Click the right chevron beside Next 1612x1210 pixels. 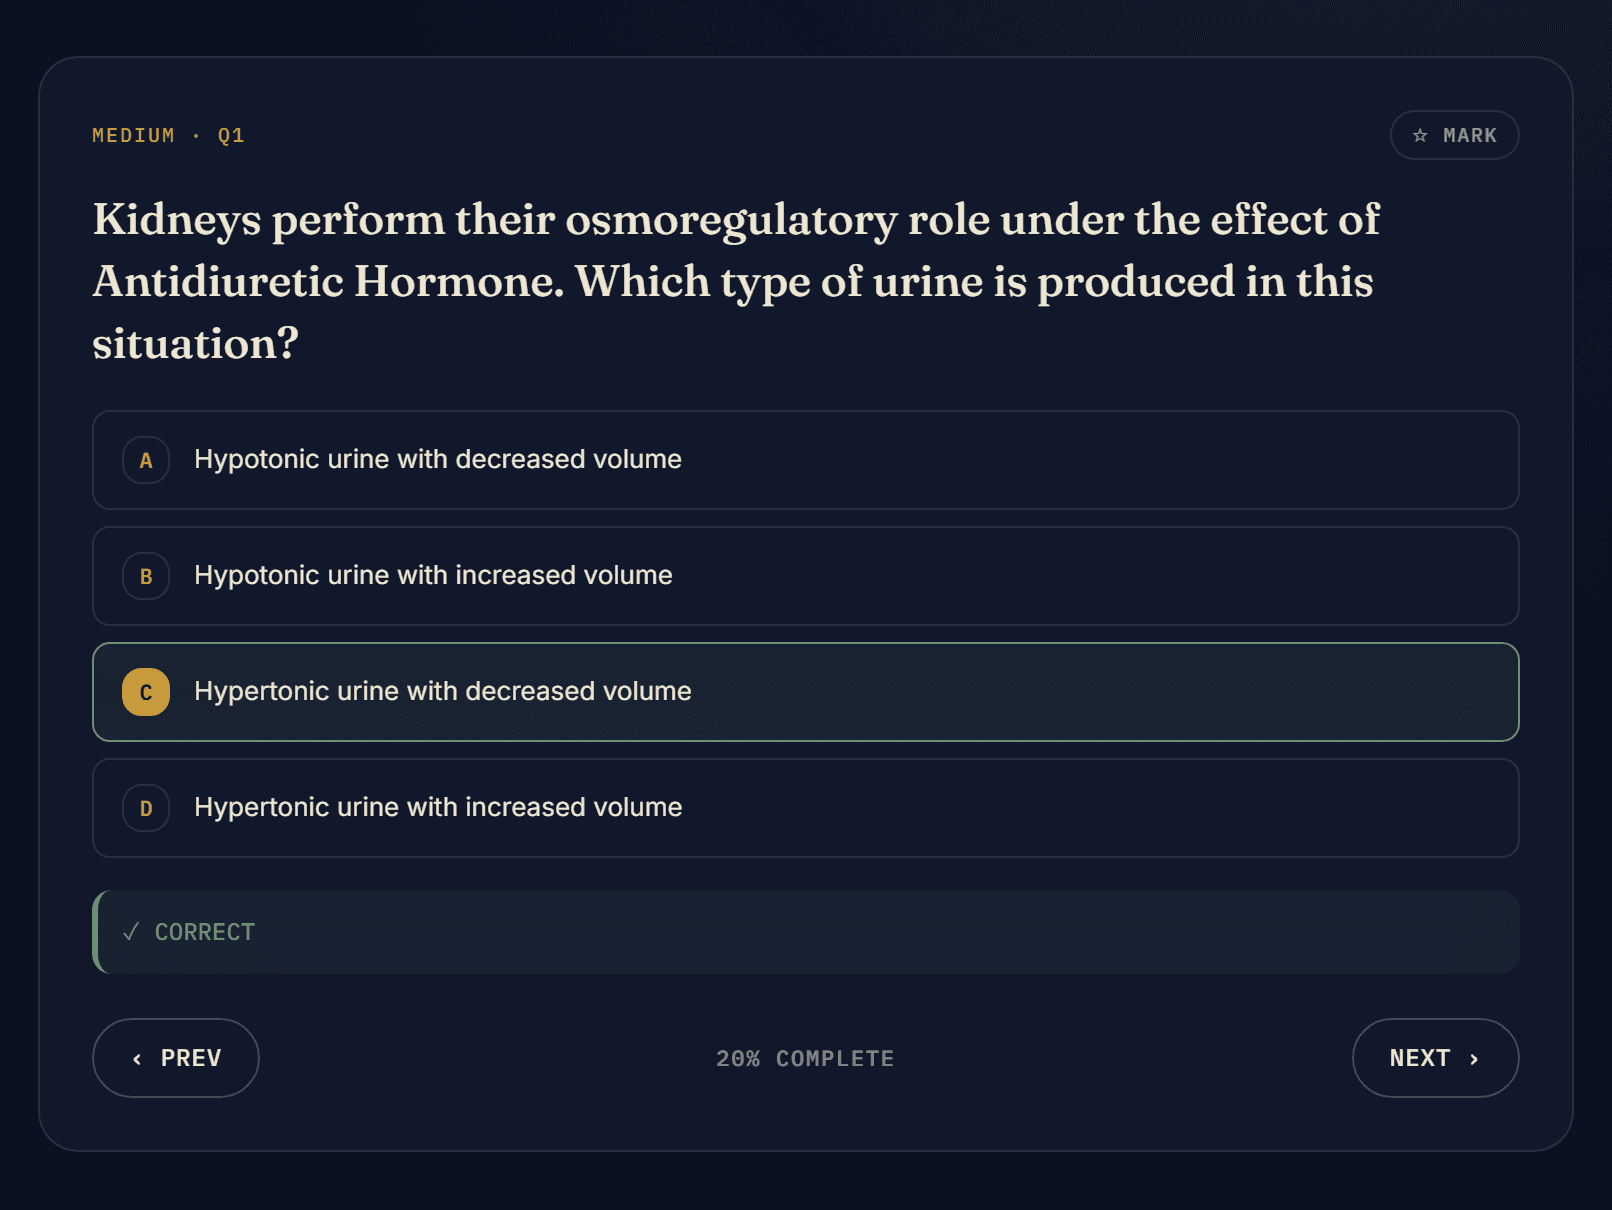pos(1474,1059)
